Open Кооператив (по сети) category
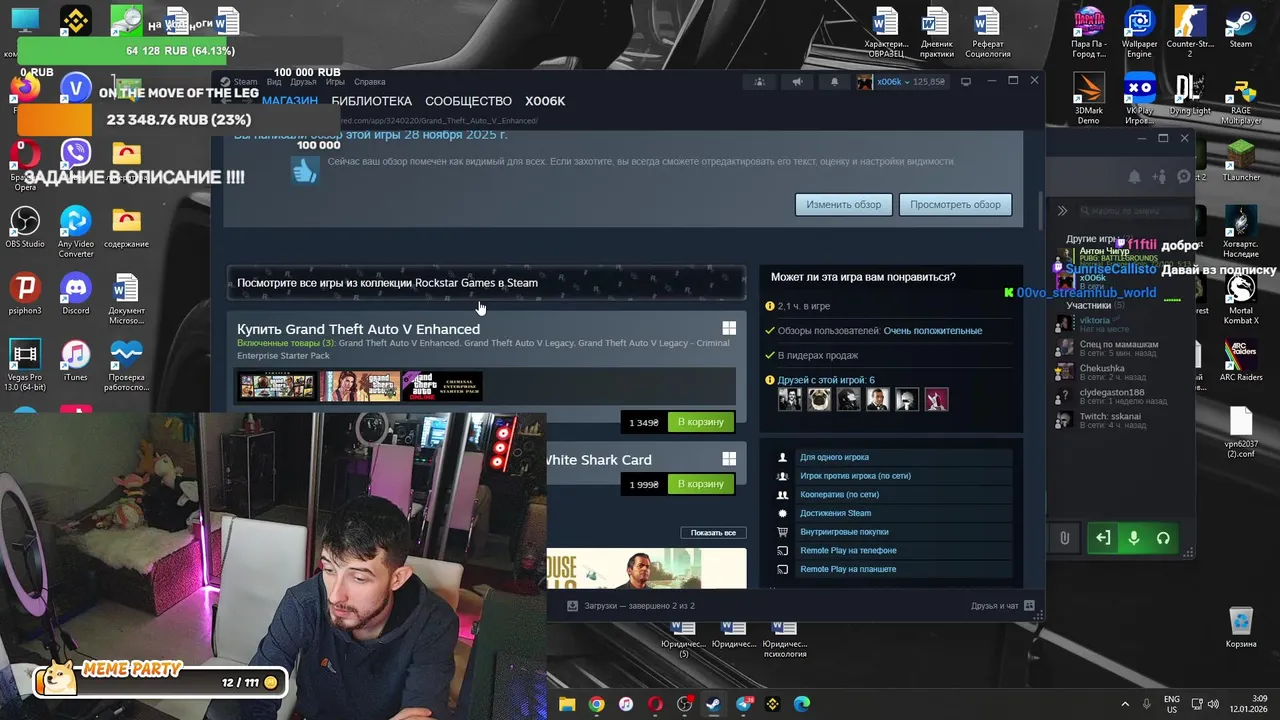This screenshot has height=720, width=1280. tap(839, 495)
